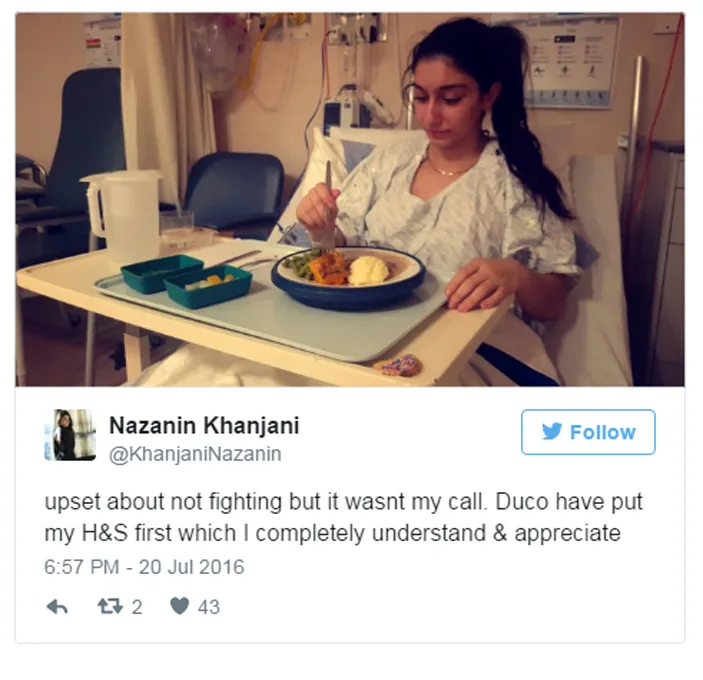Retweet this tweet using the retweet icon

click(x=110, y=607)
